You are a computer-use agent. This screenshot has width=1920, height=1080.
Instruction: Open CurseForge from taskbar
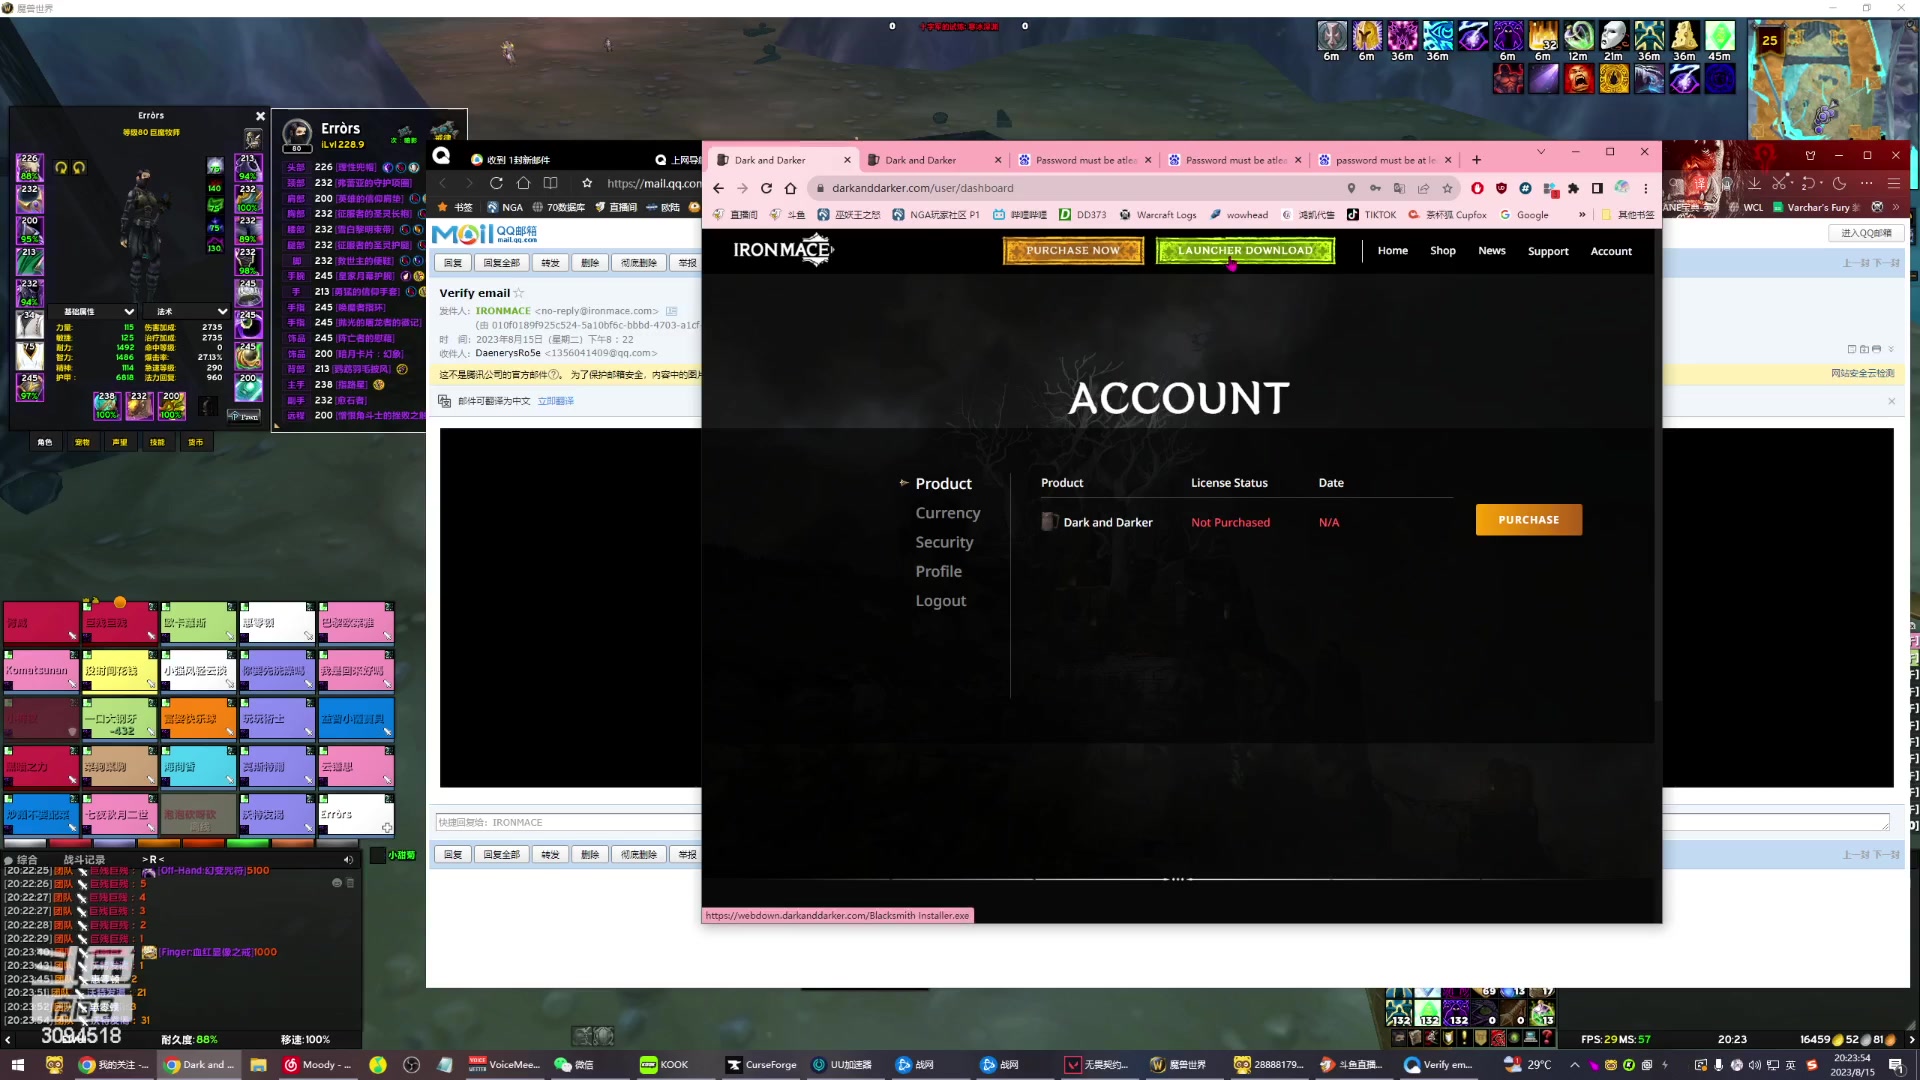[762, 1065]
